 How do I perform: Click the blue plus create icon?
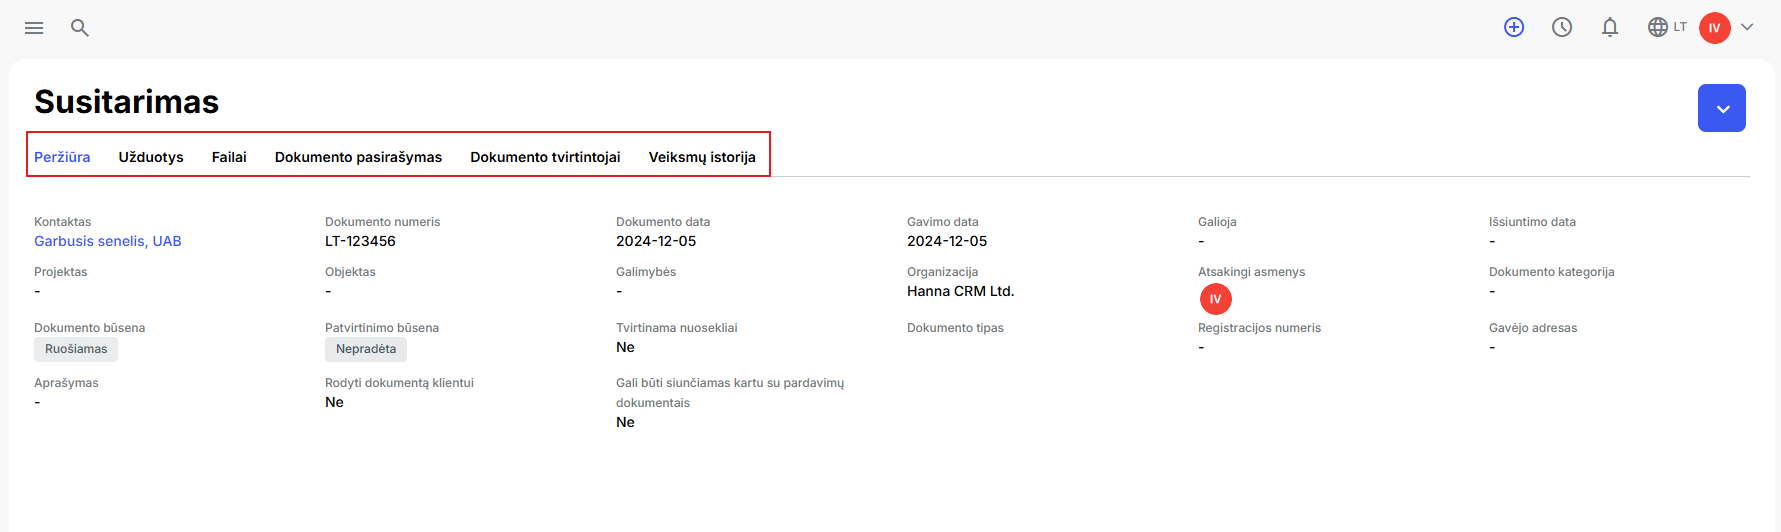(x=1514, y=28)
